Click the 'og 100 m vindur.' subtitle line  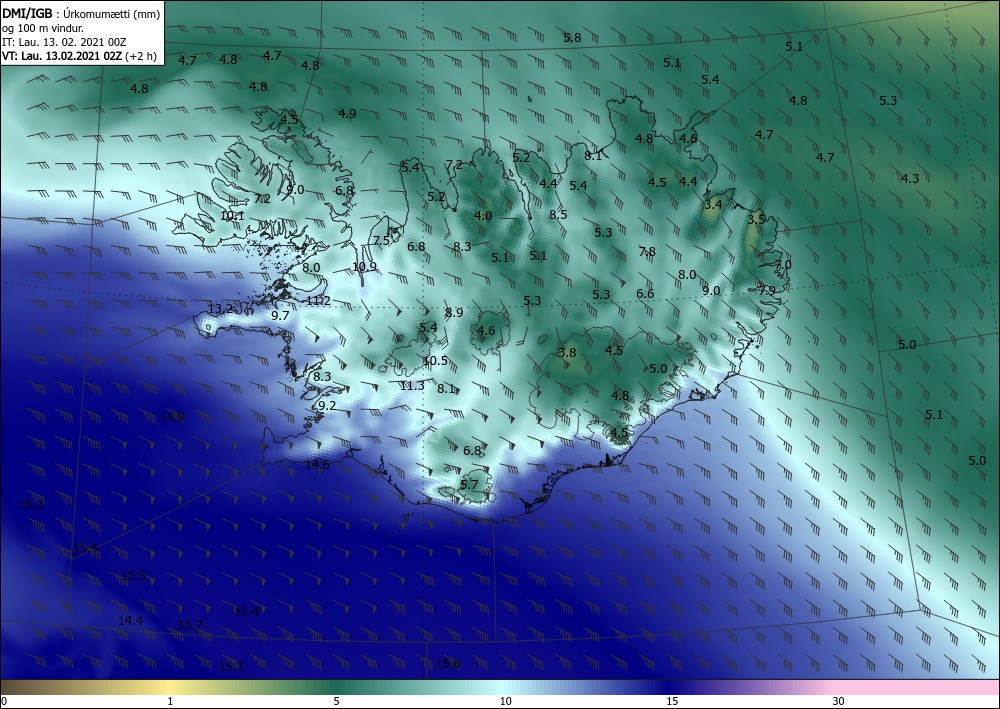pyautogui.click(x=43, y=28)
